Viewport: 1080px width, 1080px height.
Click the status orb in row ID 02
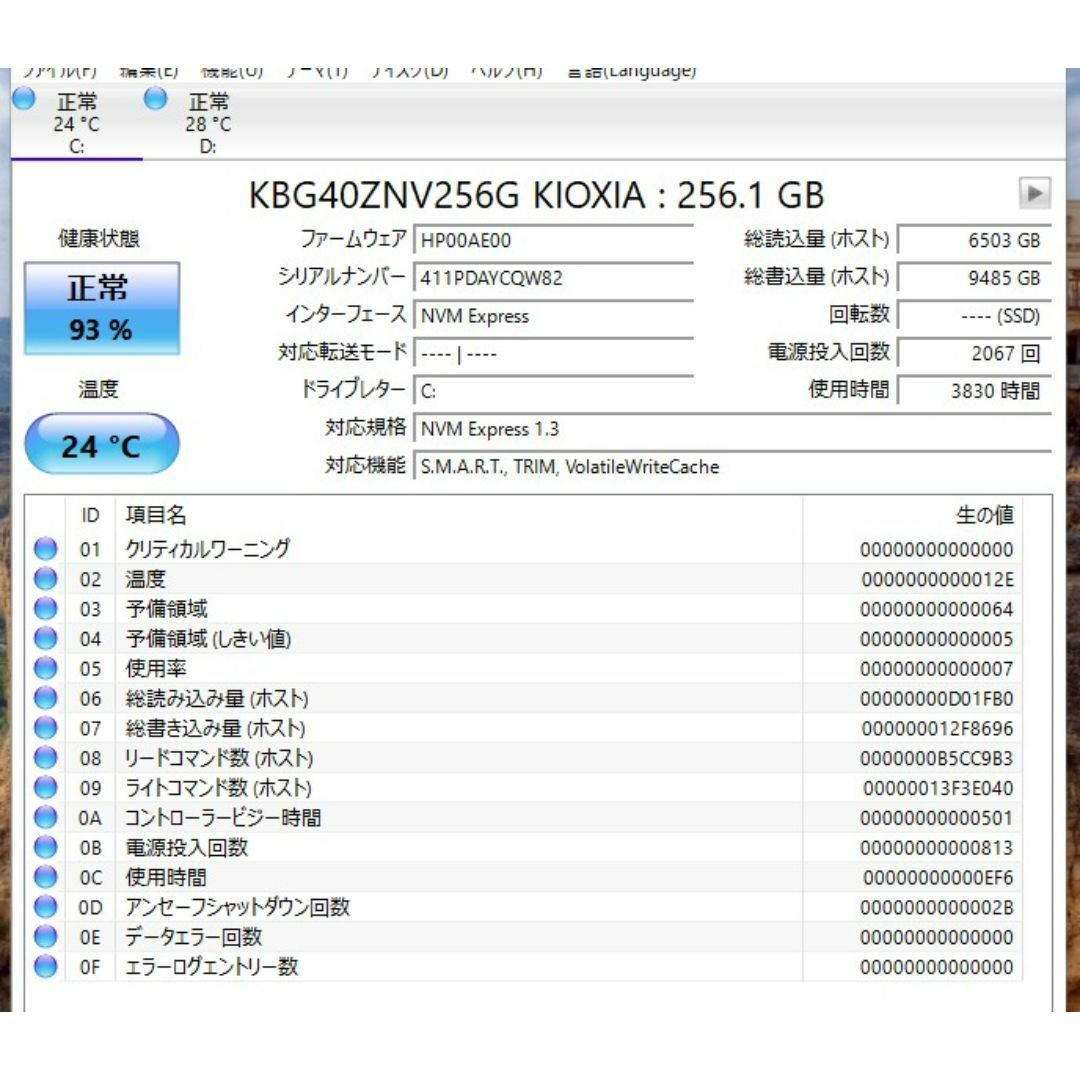[x=45, y=579]
